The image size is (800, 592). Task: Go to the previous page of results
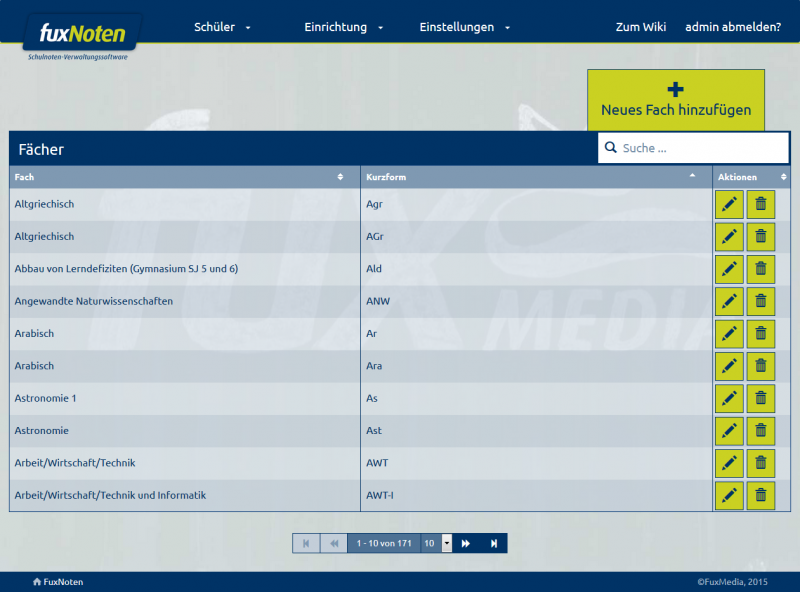334,544
